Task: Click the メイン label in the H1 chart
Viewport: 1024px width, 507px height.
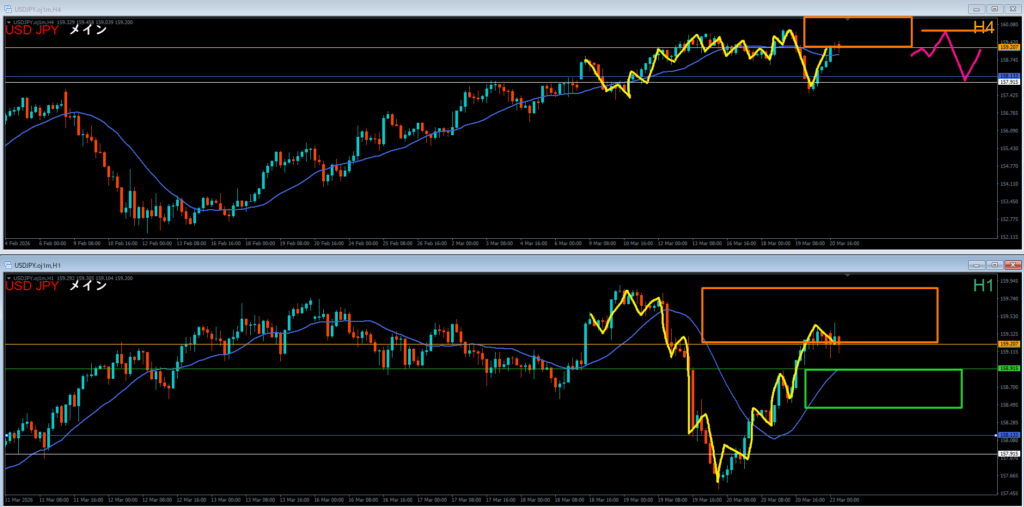Action: point(88,286)
